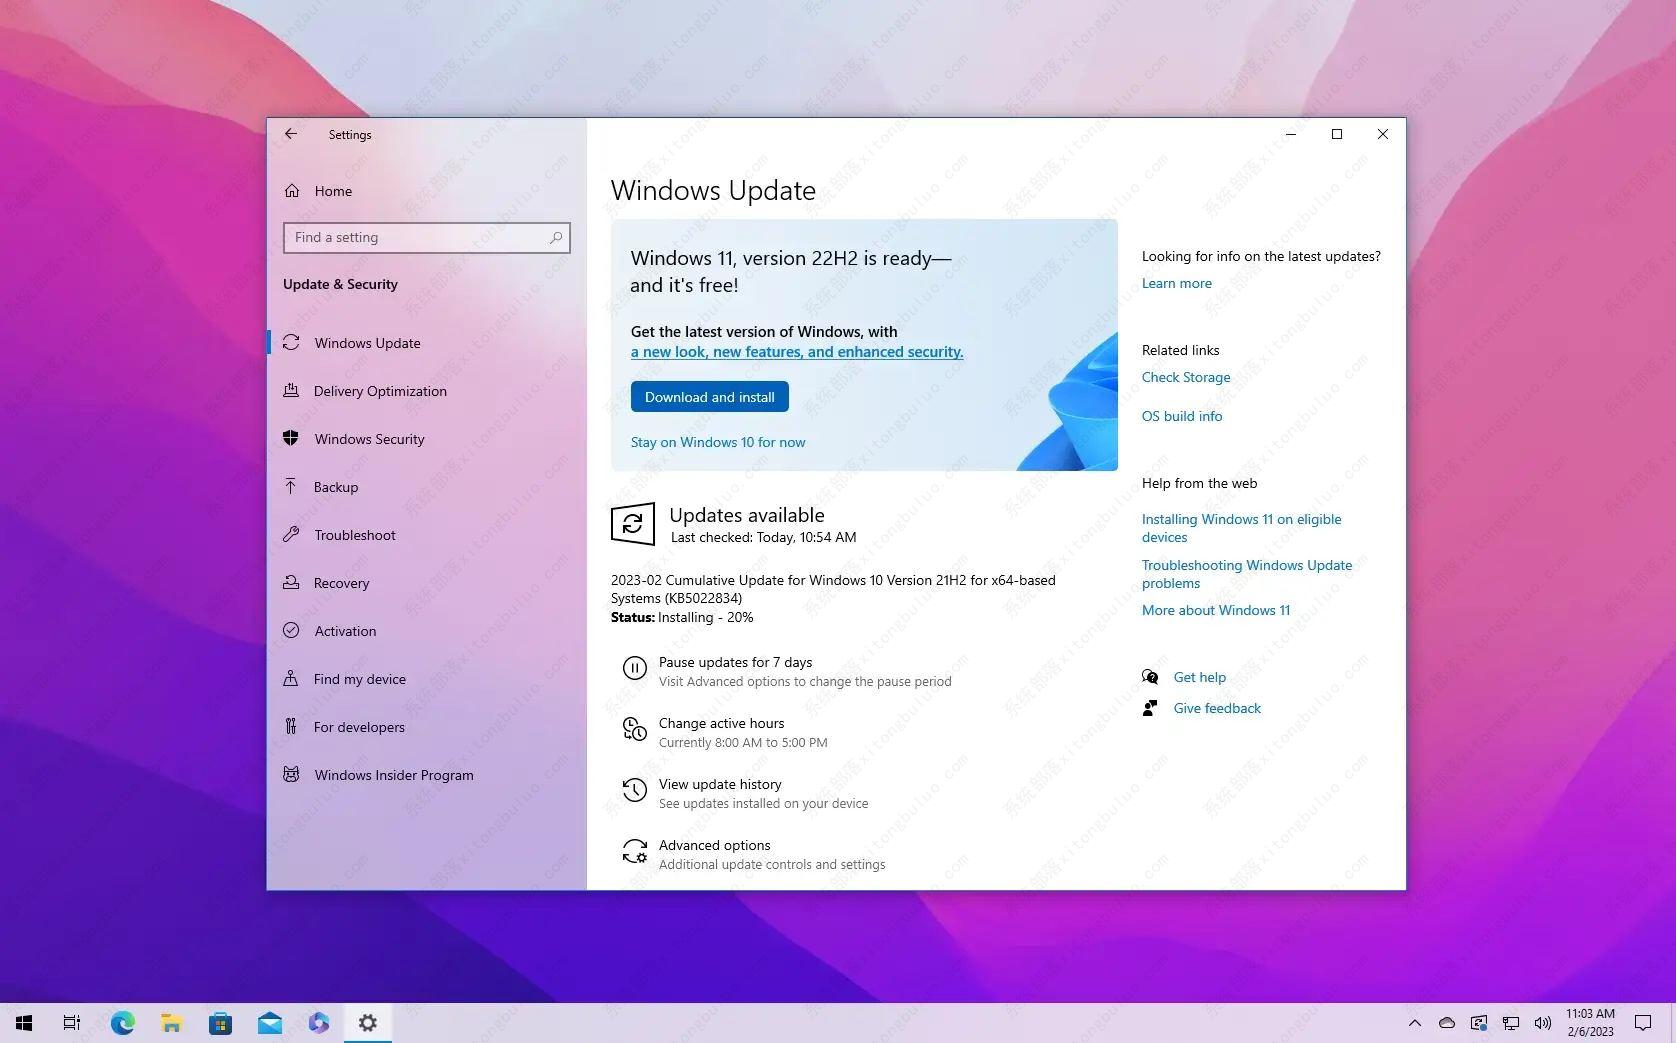Open the Recovery section icon
Image resolution: width=1676 pixels, height=1043 pixels.
pyautogui.click(x=290, y=583)
